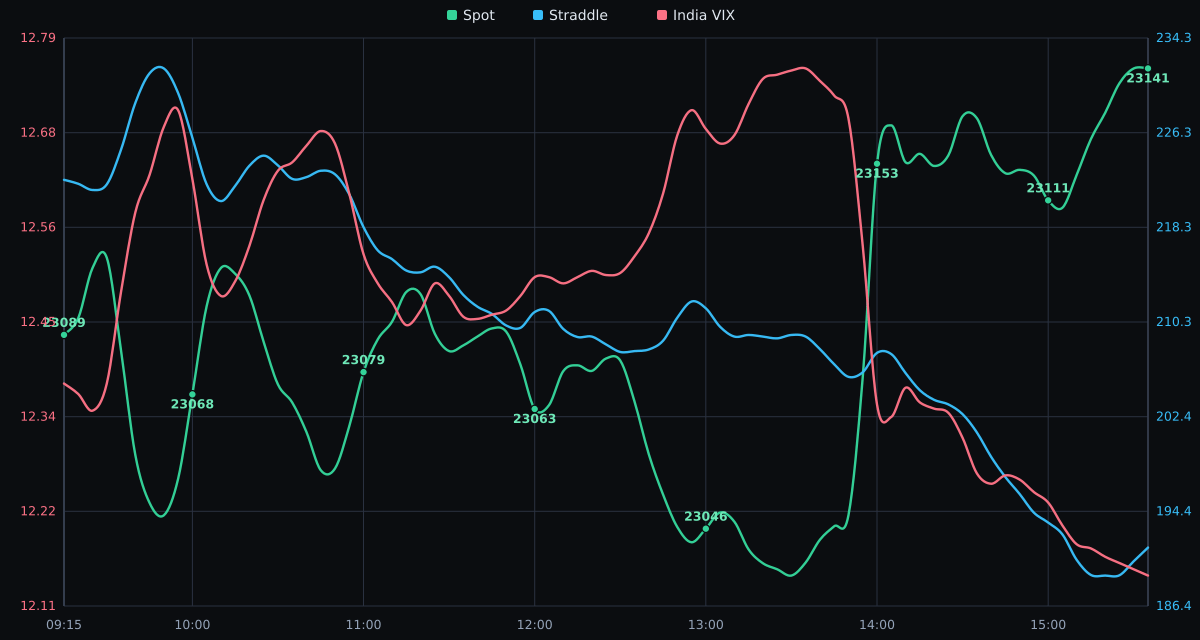The image size is (1200, 640).
Task: Select the 23153 spot data point
Action: [x=877, y=164]
